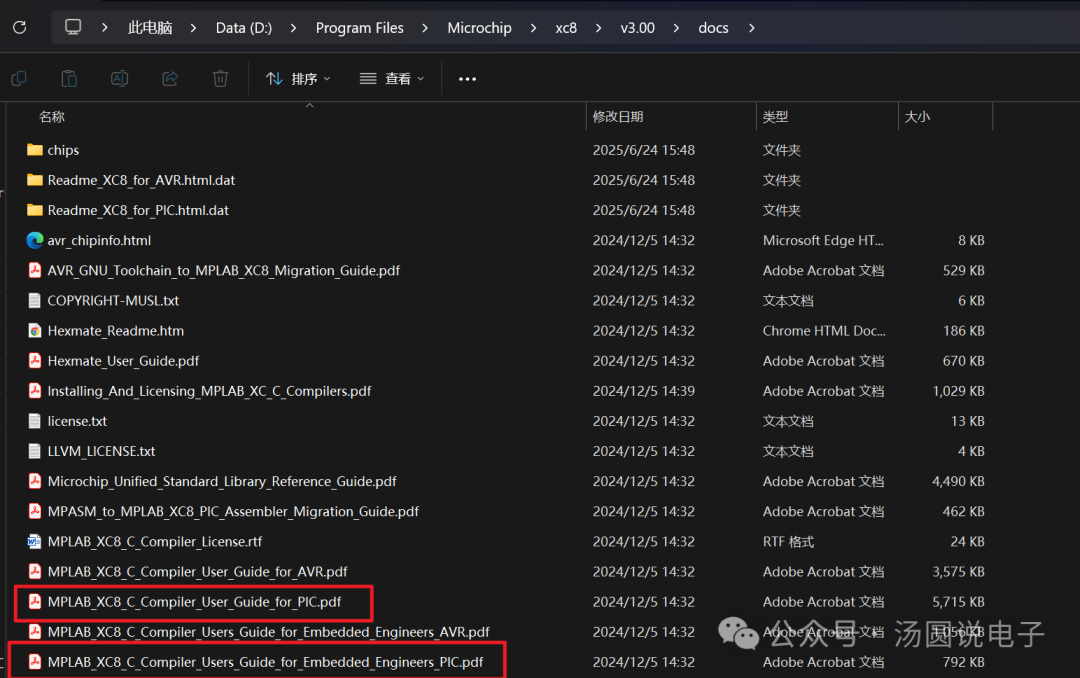Sort by 大小 column header
This screenshot has height=678, width=1080.
pos(917,116)
